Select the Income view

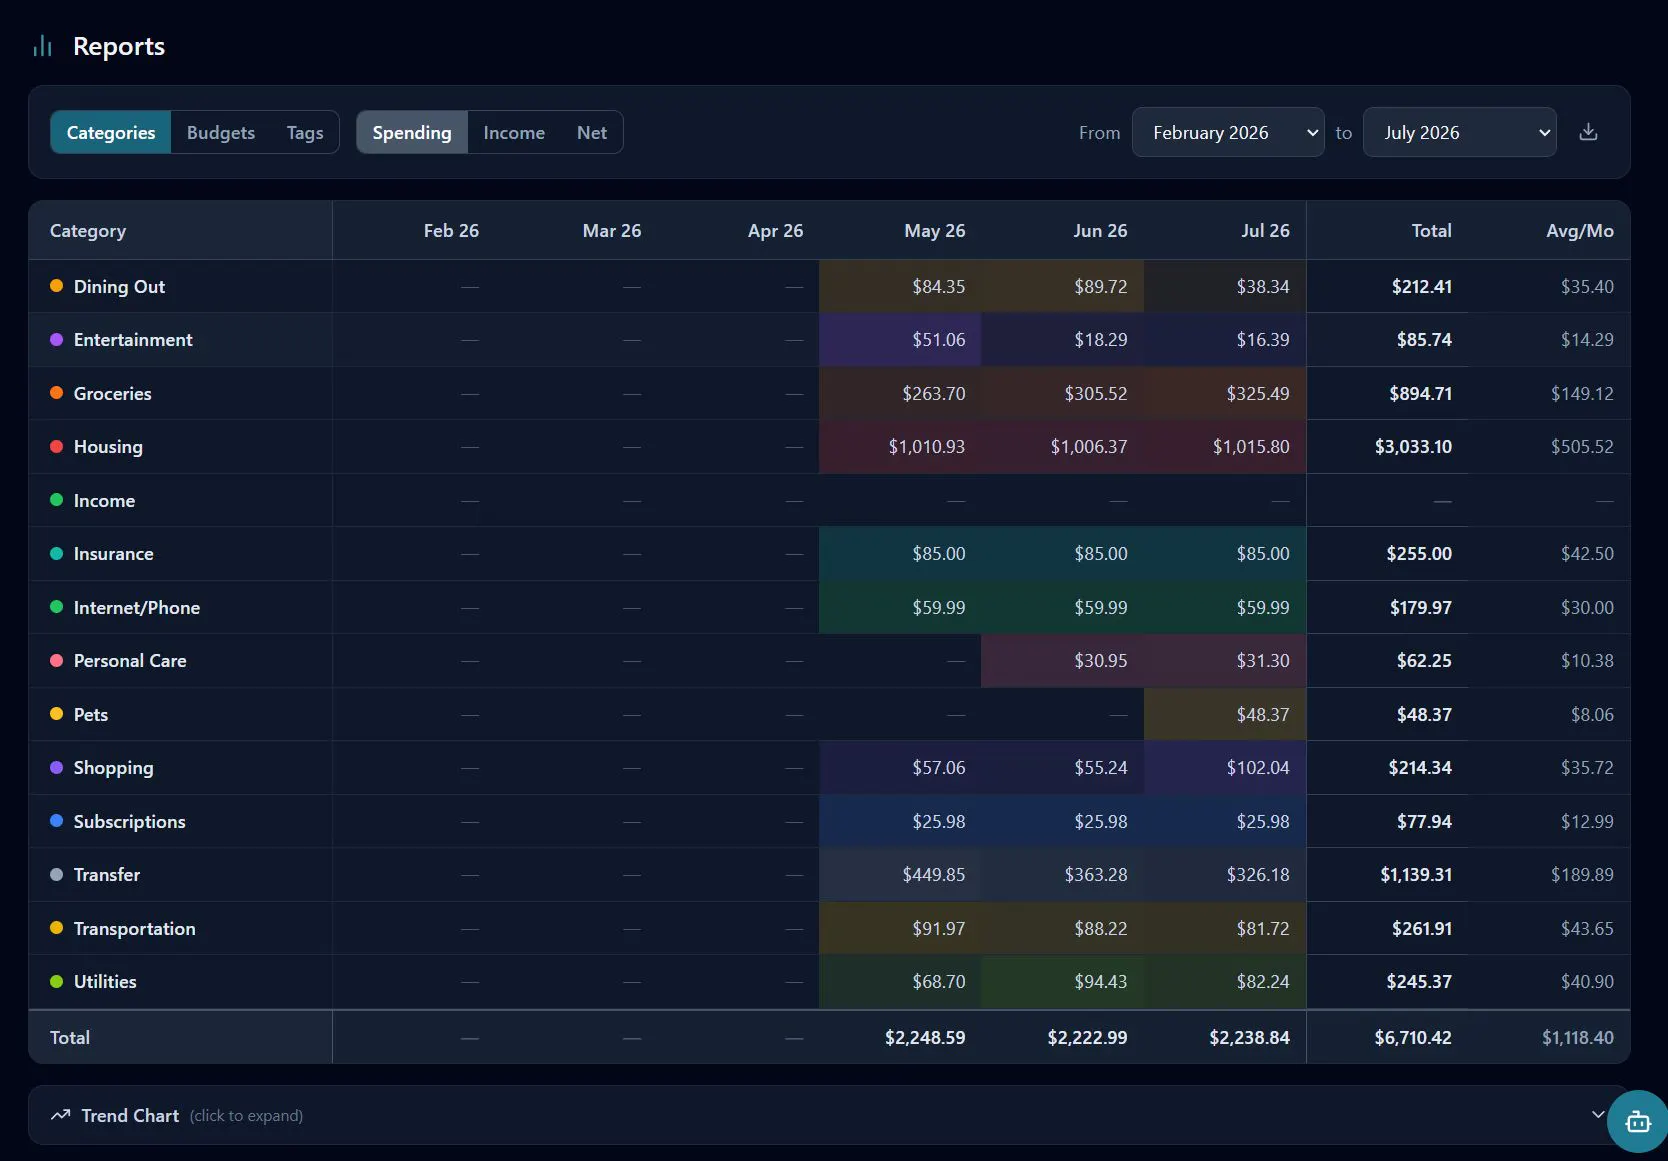pyautogui.click(x=514, y=132)
